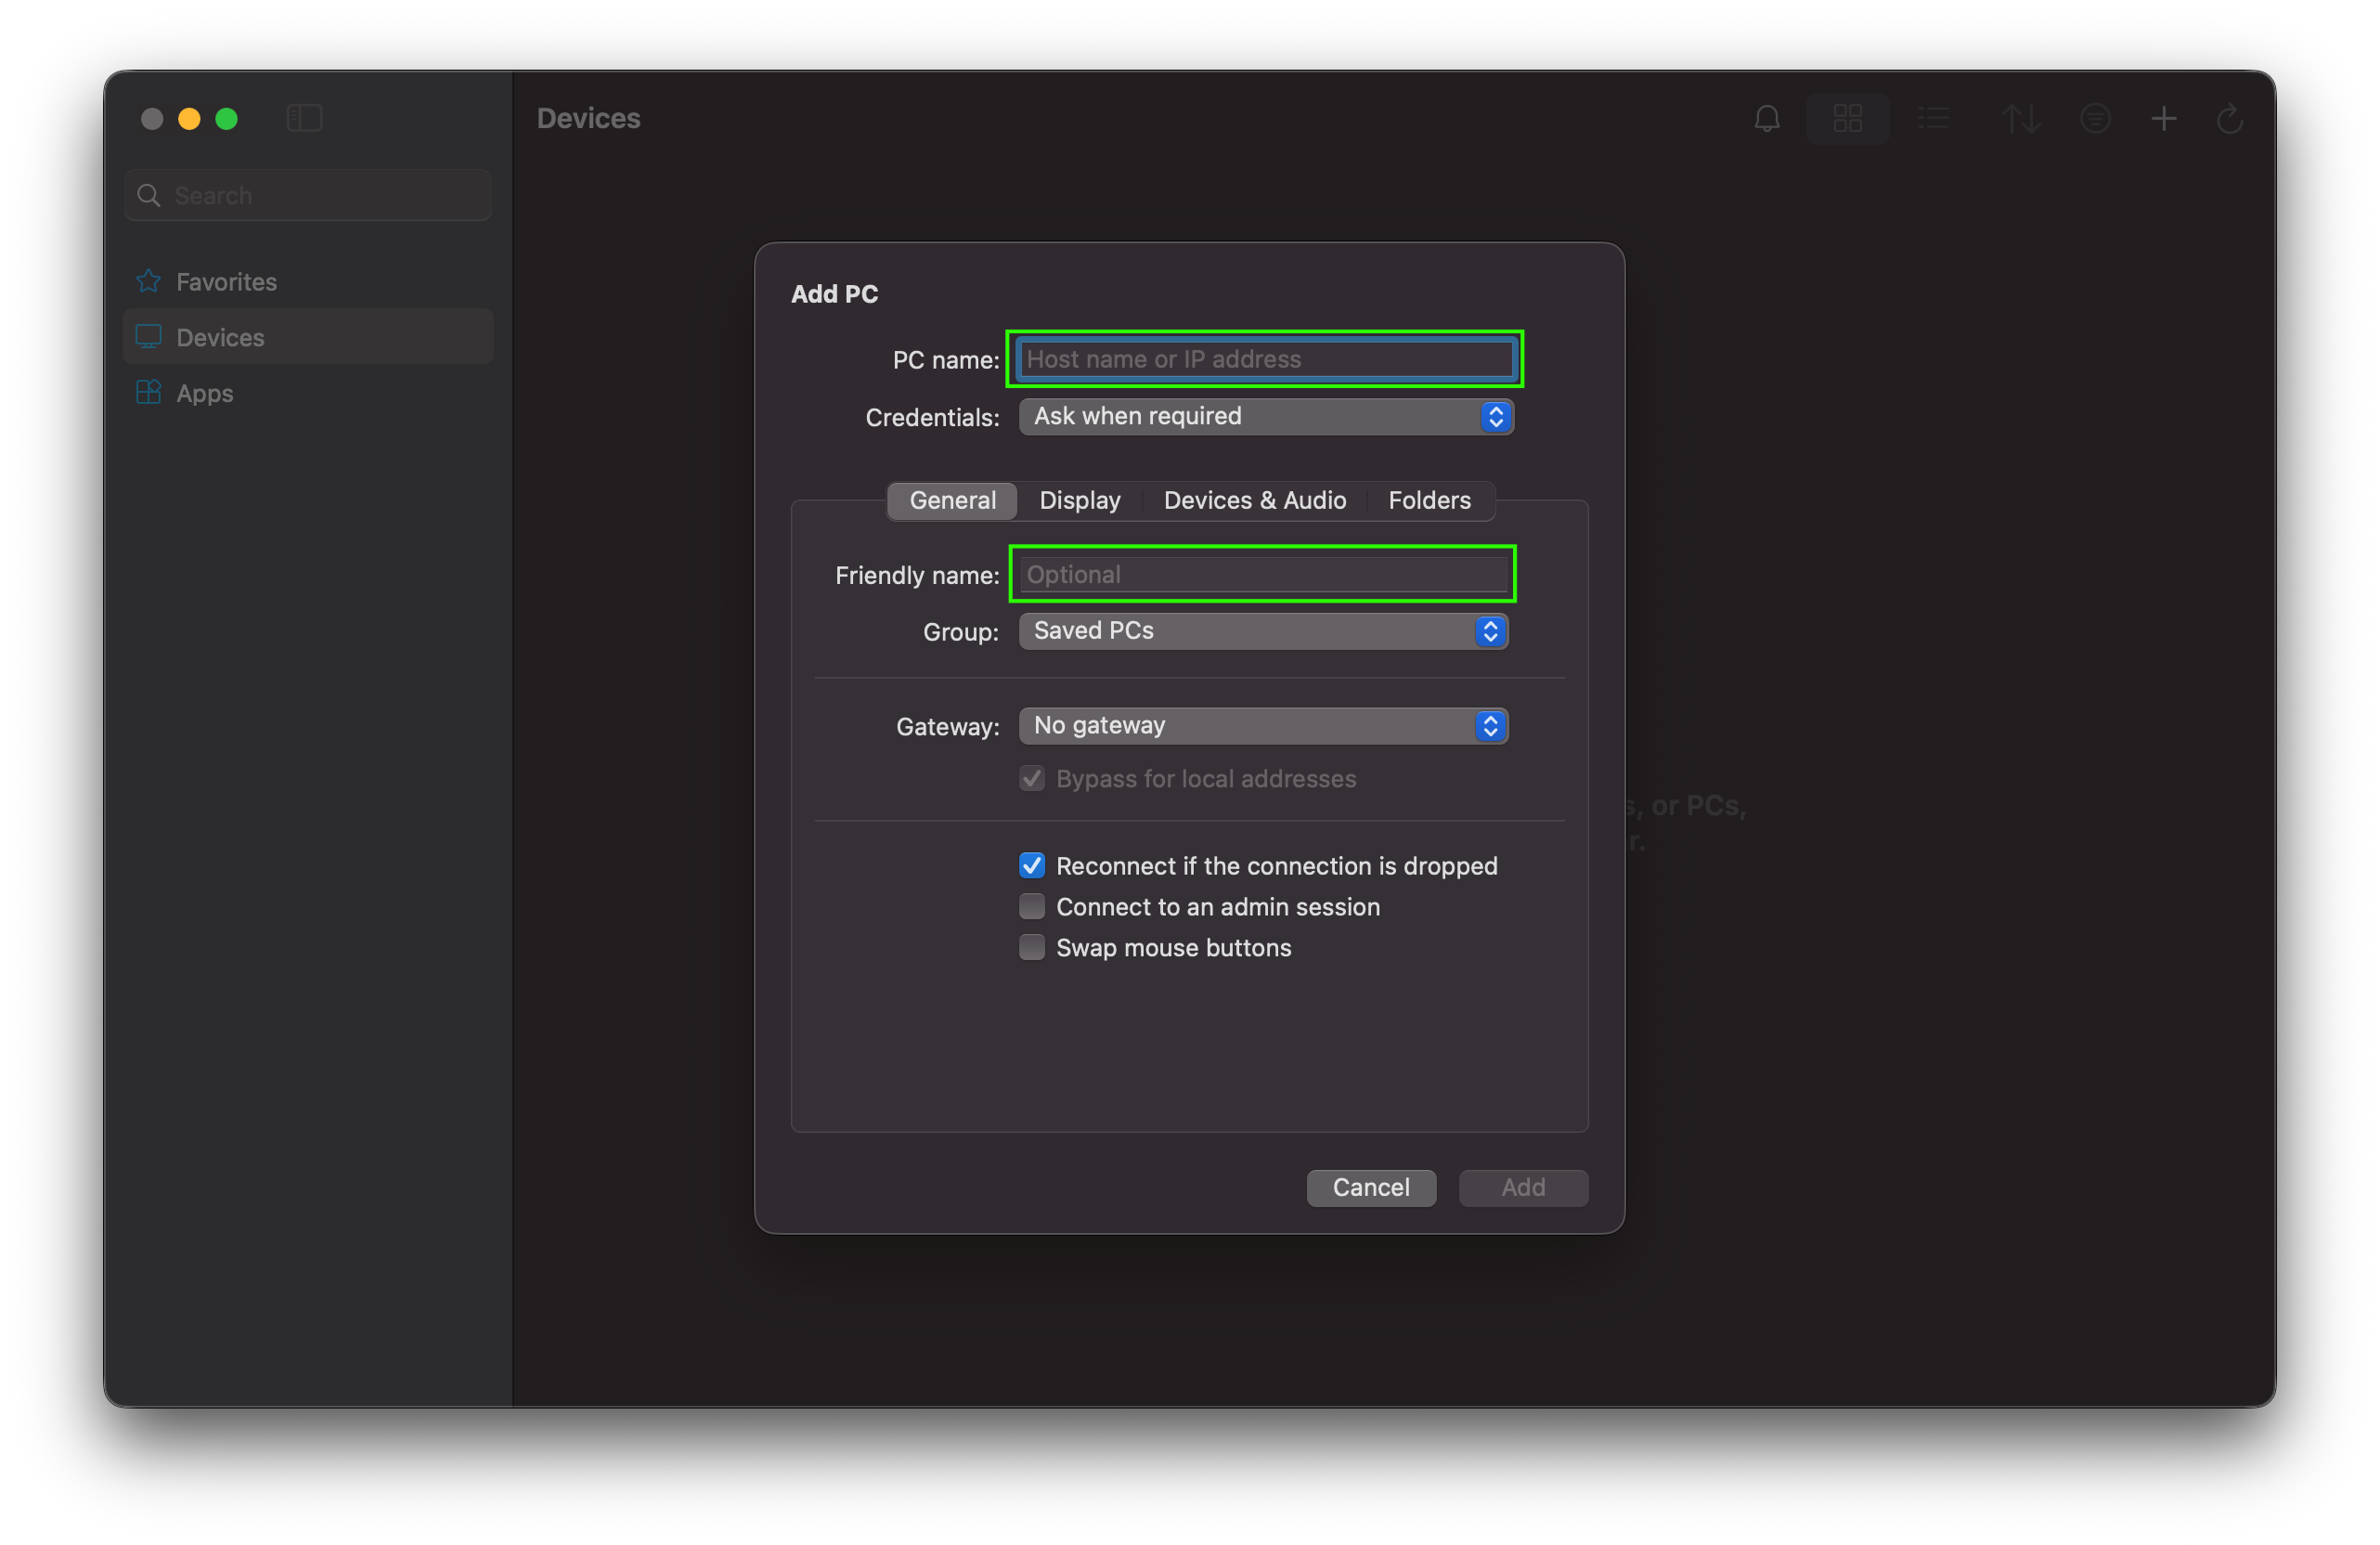
Task: Click the PC name input field
Action: tap(1264, 359)
